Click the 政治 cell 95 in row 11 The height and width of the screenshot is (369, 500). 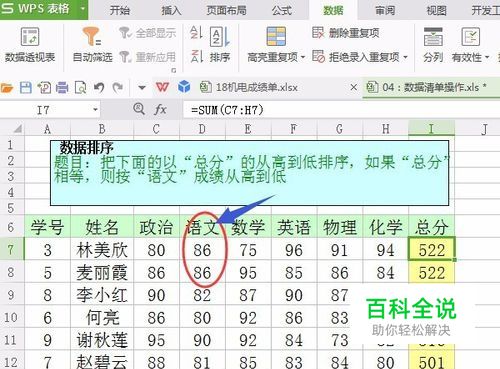pyautogui.click(x=156, y=340)
